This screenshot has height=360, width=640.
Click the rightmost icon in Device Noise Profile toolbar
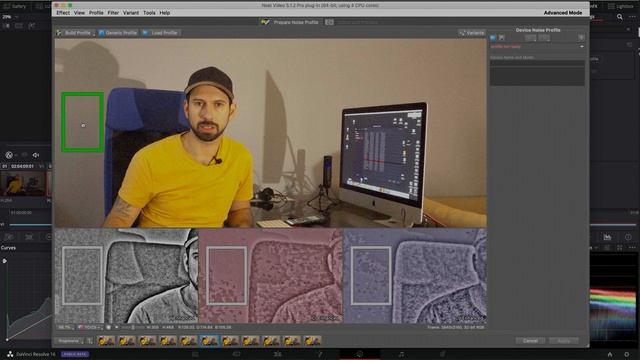coord(581,38)
